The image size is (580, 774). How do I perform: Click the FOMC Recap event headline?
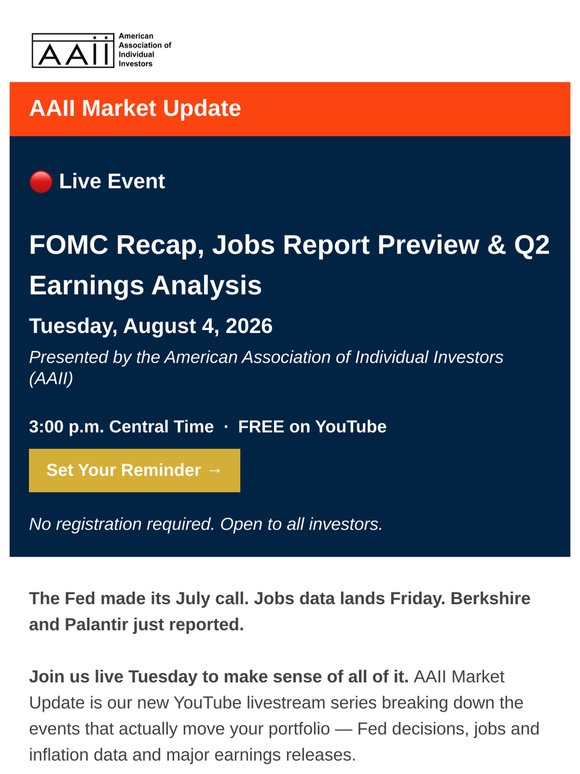289,265
